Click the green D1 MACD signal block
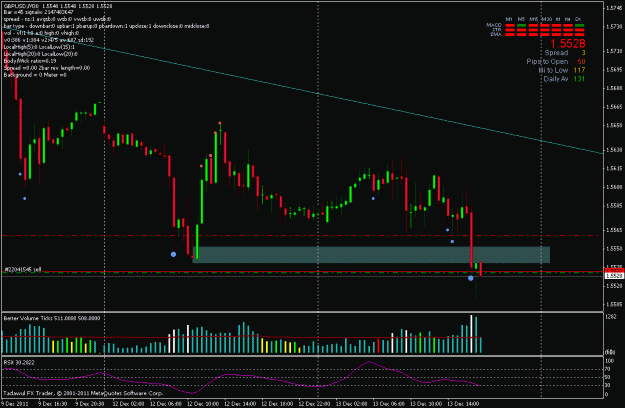Image resolution: width=625 pixels, height=408 pixels. click(580, 26)
